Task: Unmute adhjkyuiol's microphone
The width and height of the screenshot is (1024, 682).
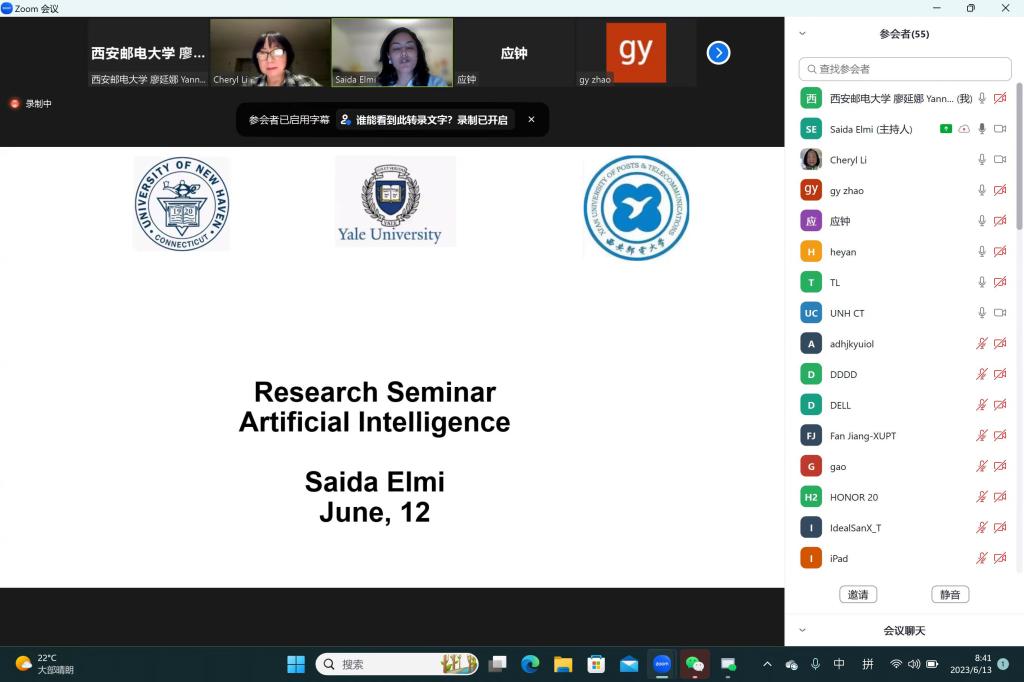Action: [x=982, y=344]
